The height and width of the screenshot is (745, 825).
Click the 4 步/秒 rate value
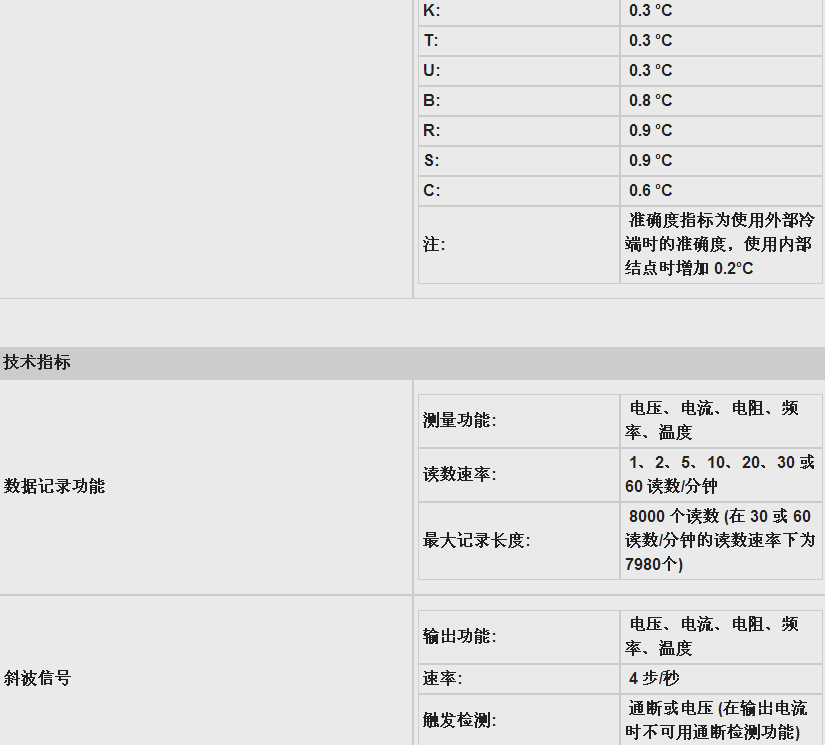point(654,678)
